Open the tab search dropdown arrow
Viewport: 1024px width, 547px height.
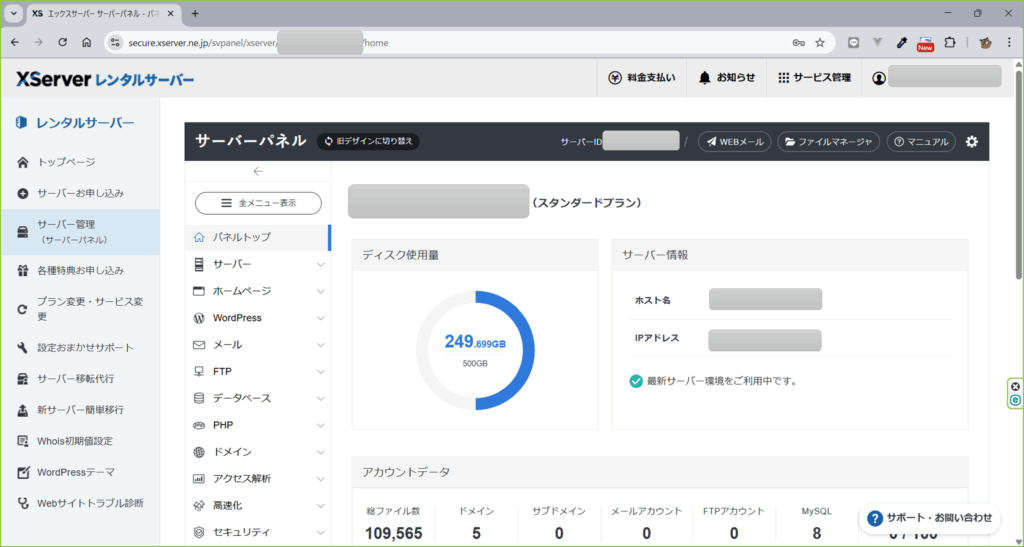tap(14, 13)
